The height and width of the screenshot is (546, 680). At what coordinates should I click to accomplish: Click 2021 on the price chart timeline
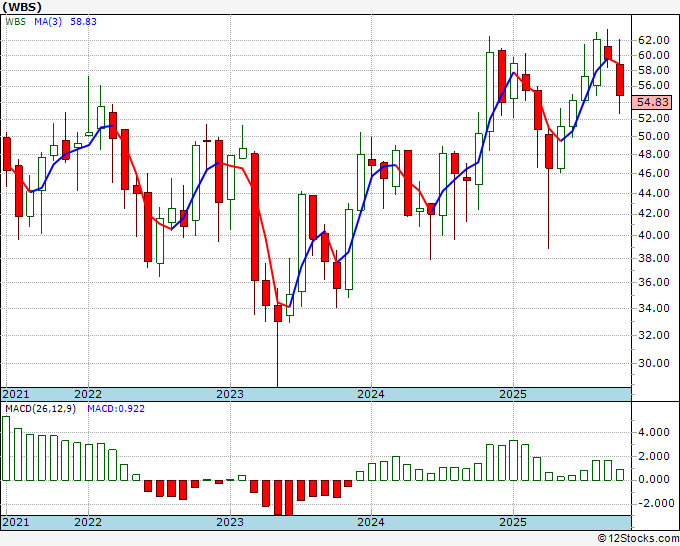pos(16,394)
